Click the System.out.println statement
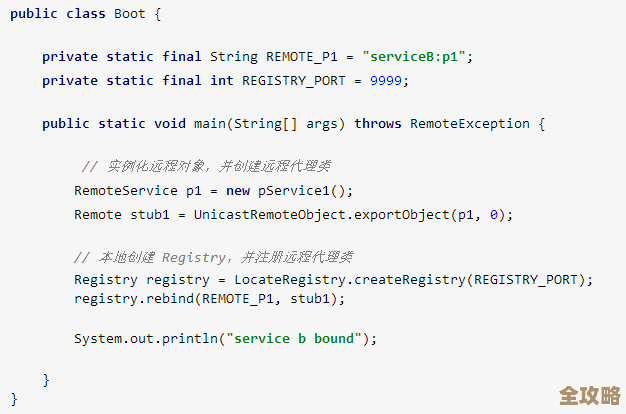626x414 pixels. coord(148,338)
